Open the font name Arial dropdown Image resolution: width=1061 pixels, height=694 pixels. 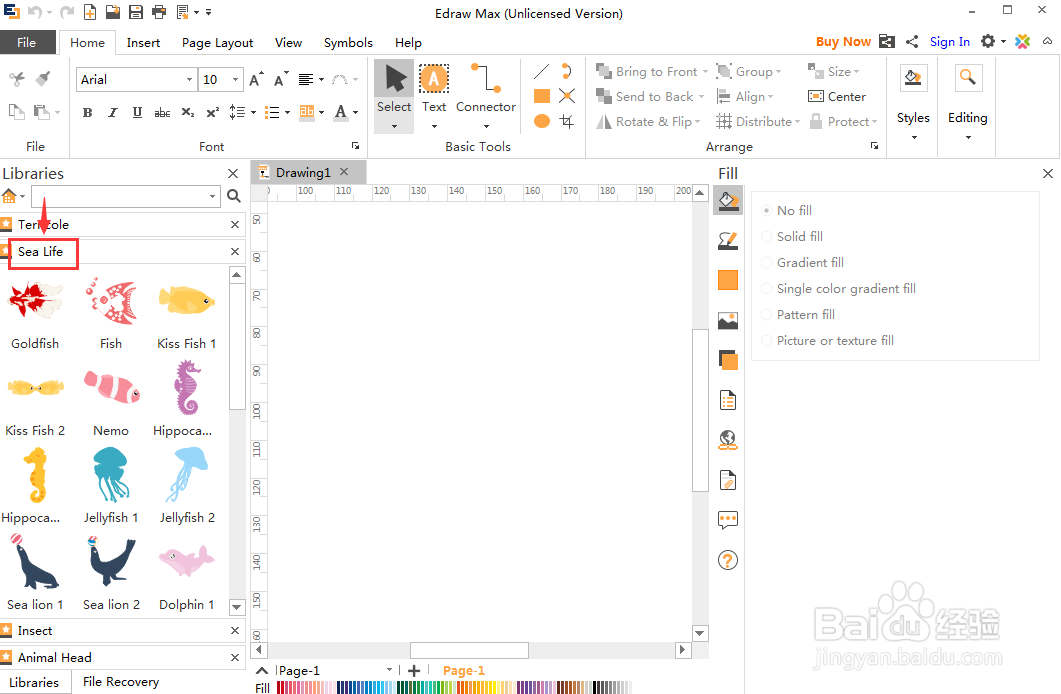[x=189, y=80]
